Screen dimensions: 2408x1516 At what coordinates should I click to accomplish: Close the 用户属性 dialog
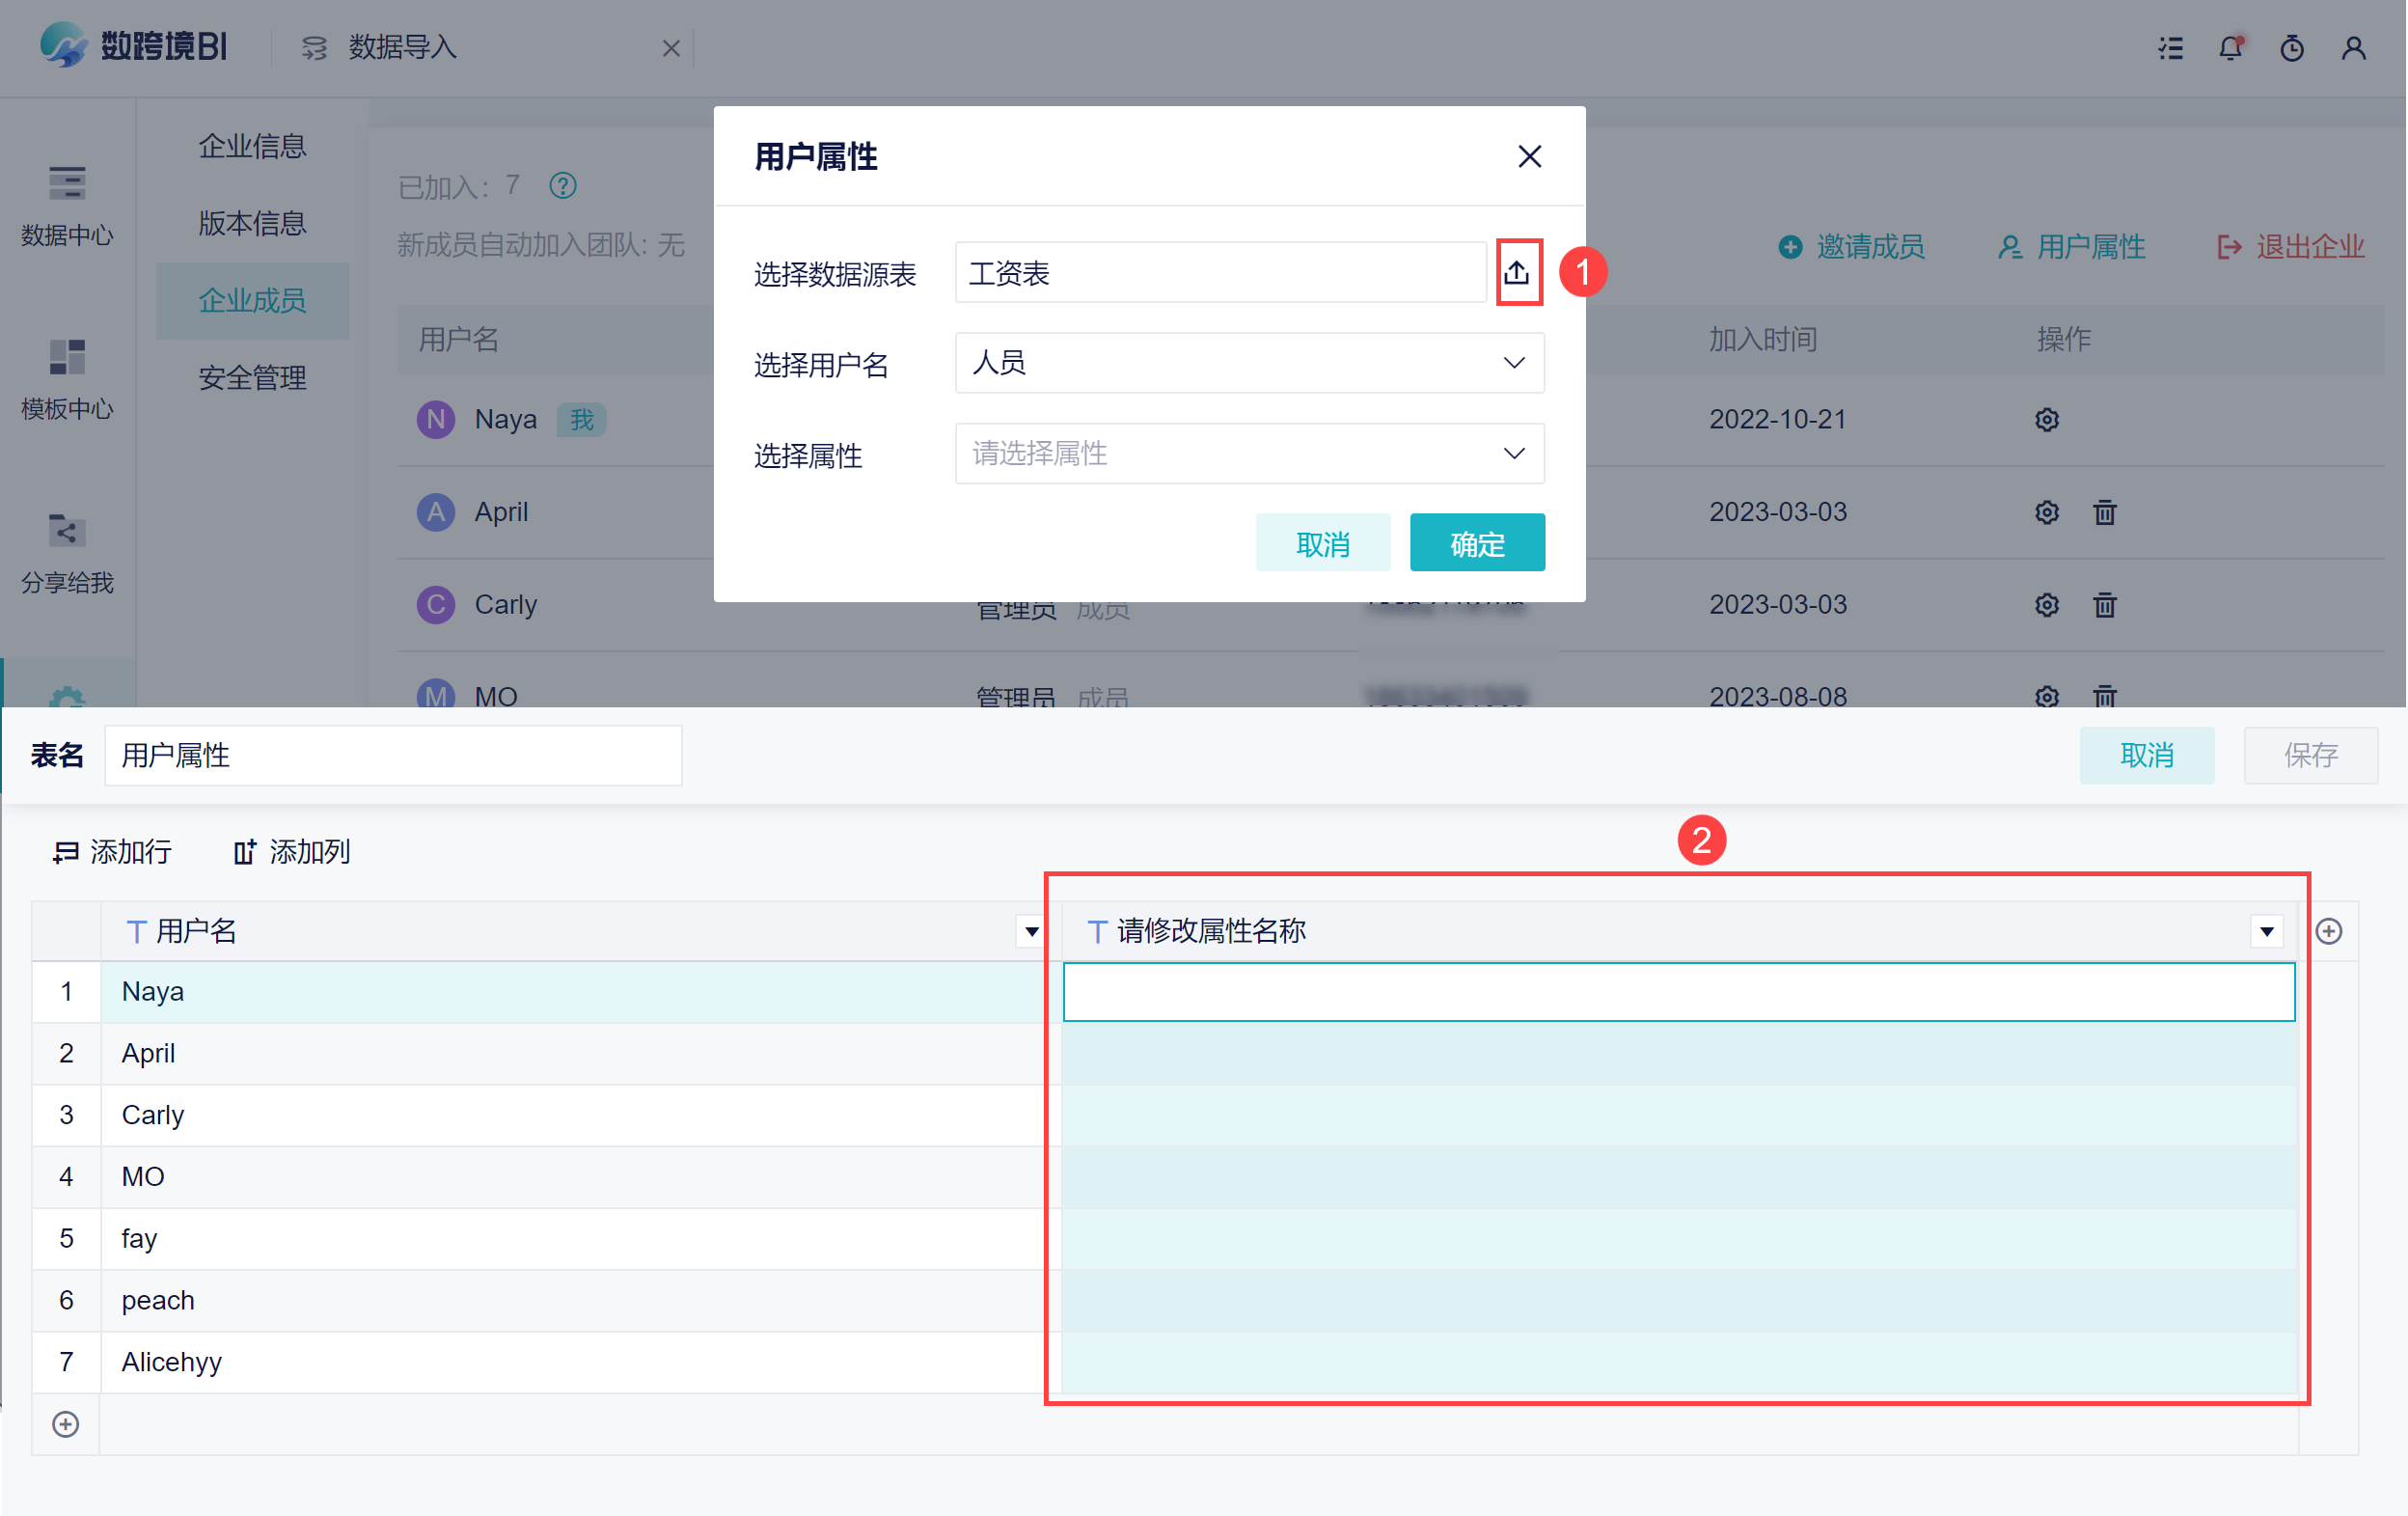click(1529, 157)
